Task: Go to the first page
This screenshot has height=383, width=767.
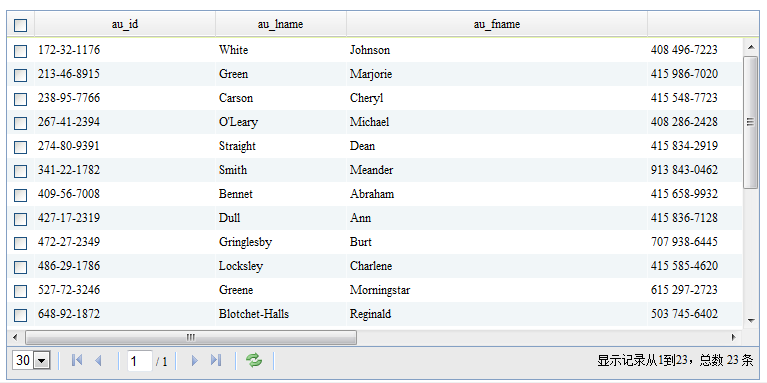Action: tap(77, 361)
